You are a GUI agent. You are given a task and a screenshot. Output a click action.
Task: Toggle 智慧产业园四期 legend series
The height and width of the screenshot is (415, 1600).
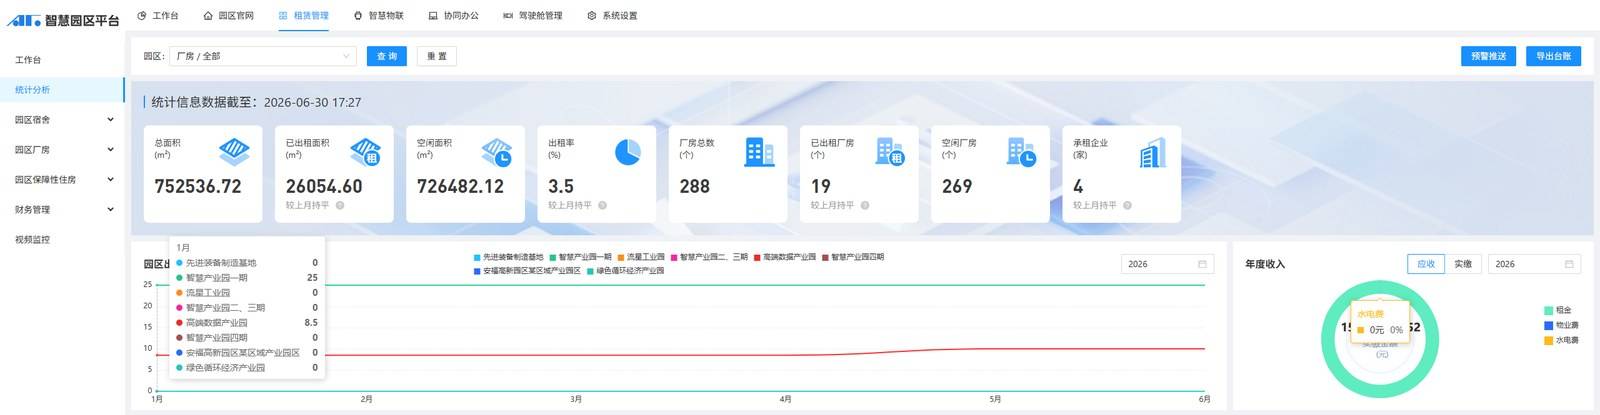pos(853,257)
